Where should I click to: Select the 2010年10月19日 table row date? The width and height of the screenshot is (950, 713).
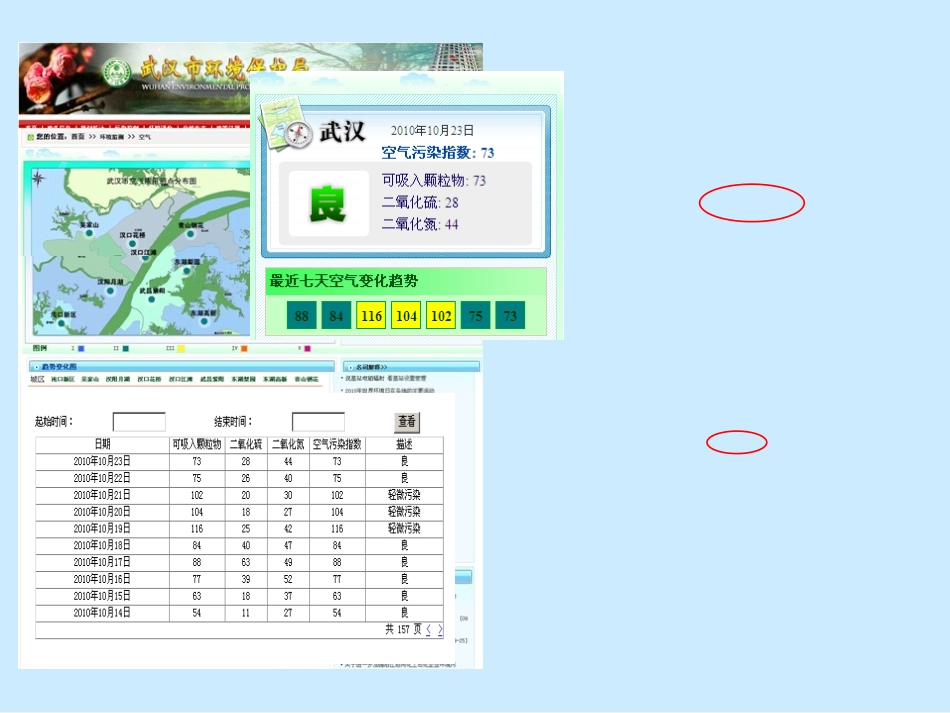(102, 529)
